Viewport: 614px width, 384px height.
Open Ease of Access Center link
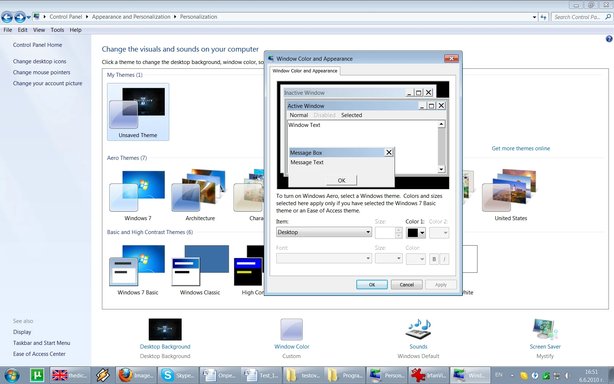click(39, 354)
